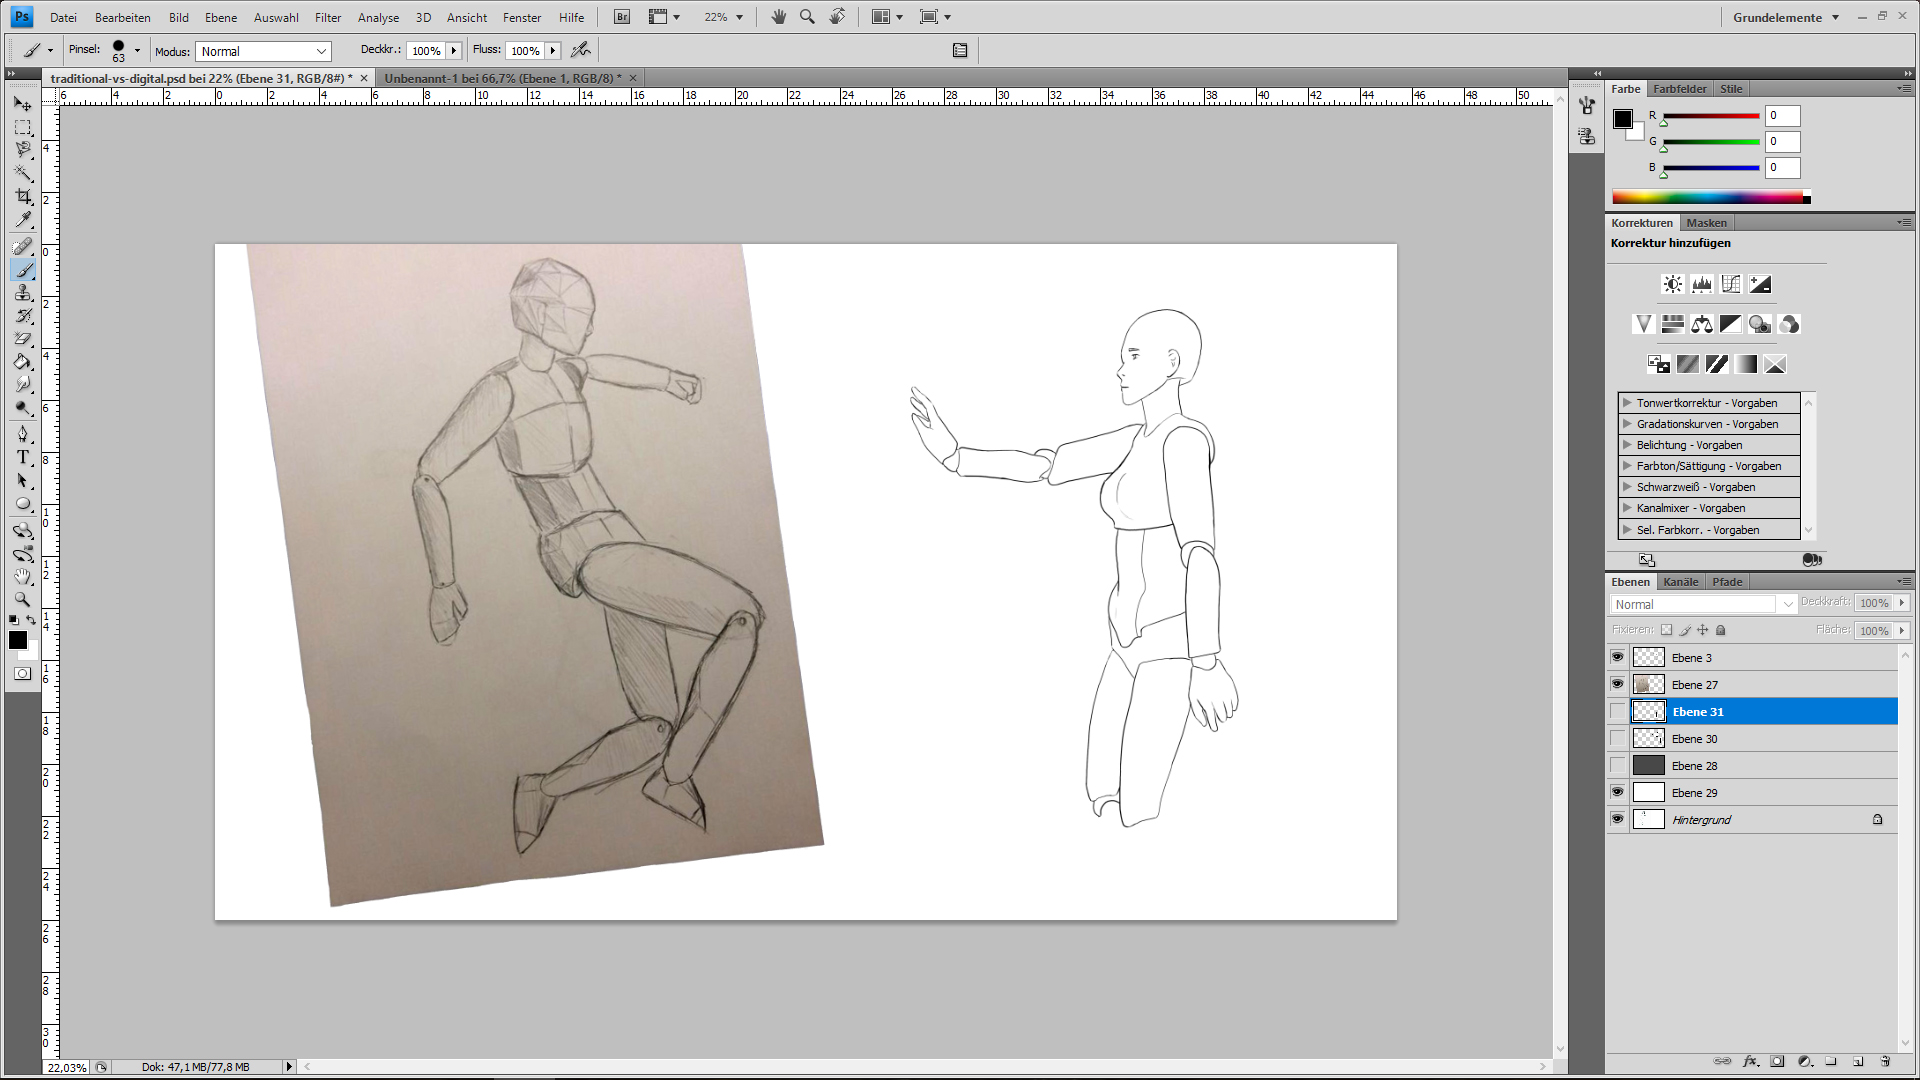
Task: Select the Lasso tool
Action: pos(22,150)
